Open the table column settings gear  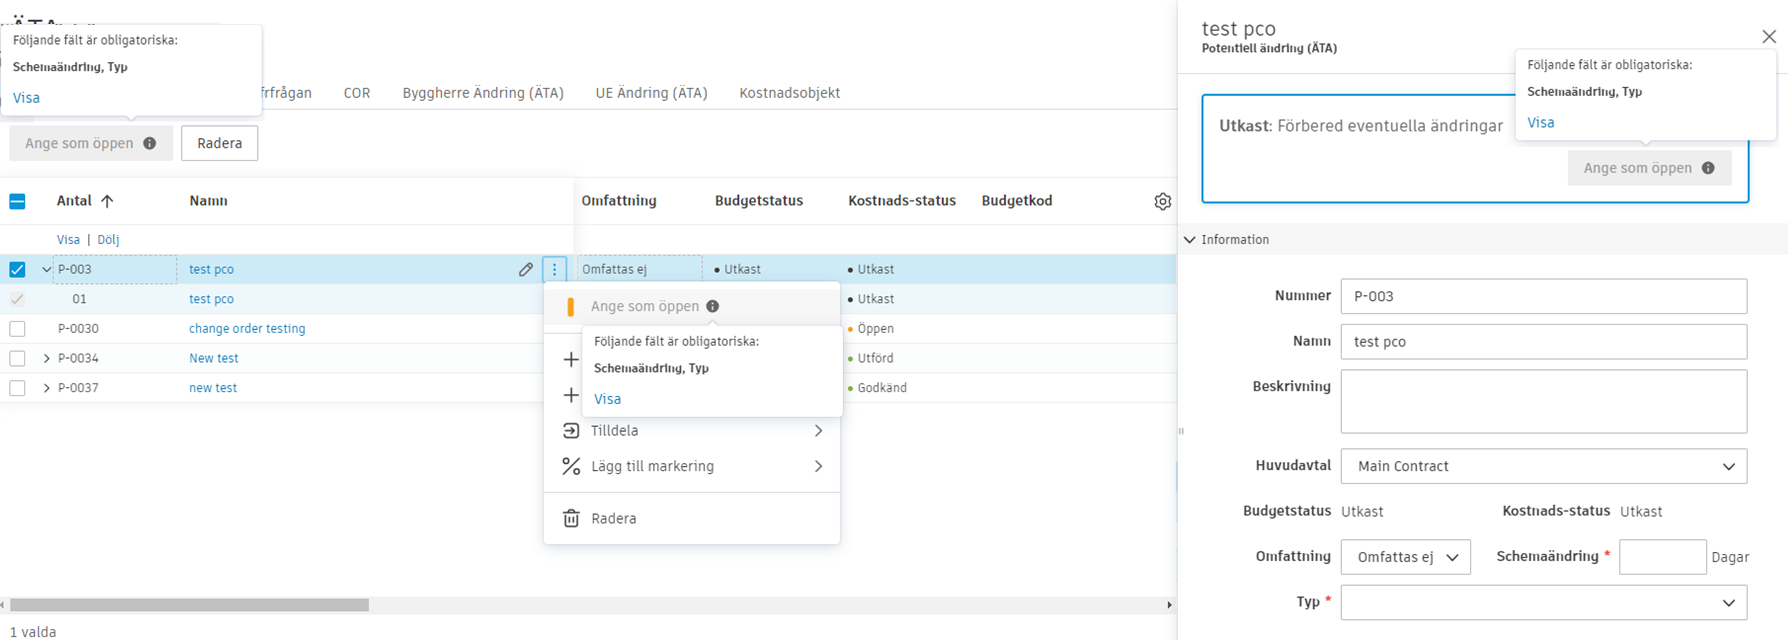(1162, 201)
